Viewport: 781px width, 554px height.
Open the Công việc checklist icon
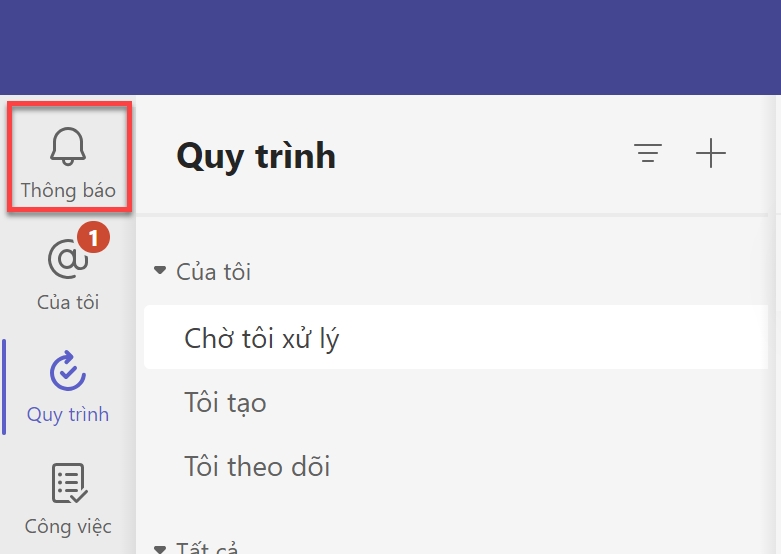(x=68, y=484)
